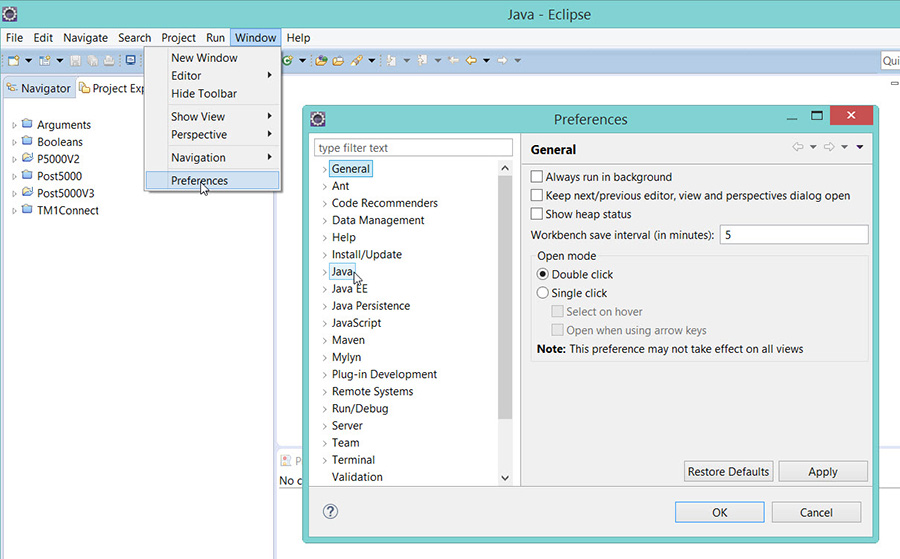The image size is (900, 559).
Task: Click the scroll up arrow in preferences tree
Action: (505, 168)
